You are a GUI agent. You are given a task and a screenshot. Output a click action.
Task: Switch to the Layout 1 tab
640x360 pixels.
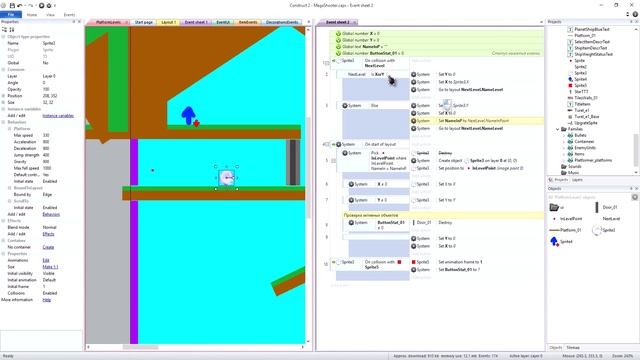pos(168,22)
